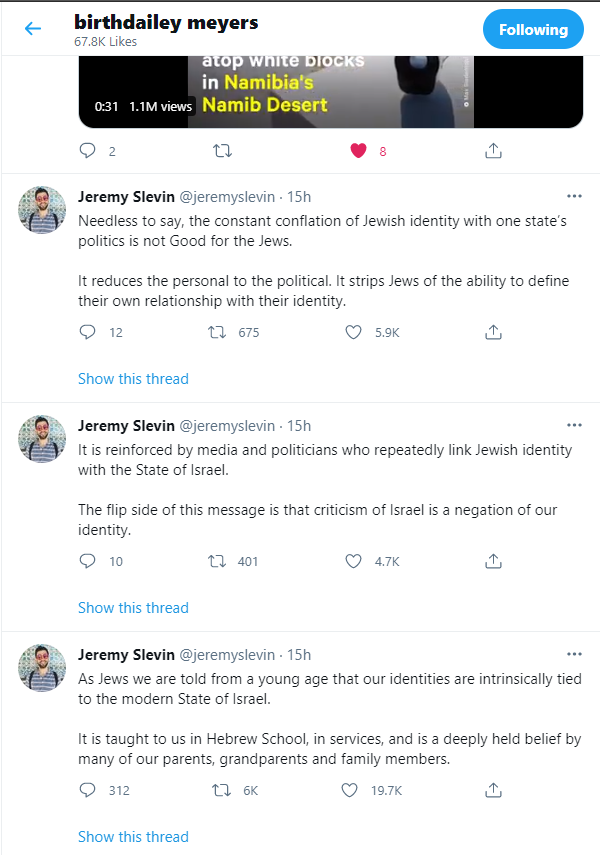
Task: Retweet the Namib Desert video tweet
Action: [222, 150]
